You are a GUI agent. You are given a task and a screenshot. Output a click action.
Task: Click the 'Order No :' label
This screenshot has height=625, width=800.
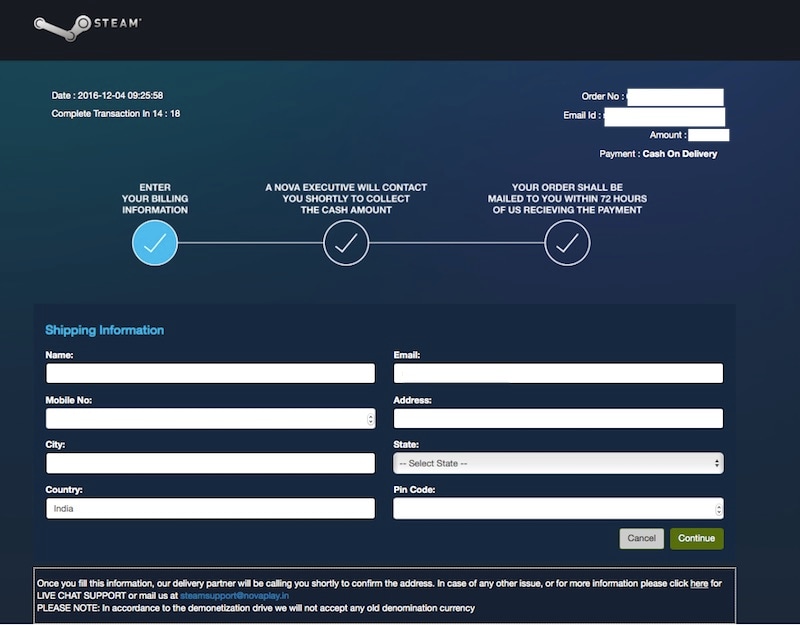[603, 96]
